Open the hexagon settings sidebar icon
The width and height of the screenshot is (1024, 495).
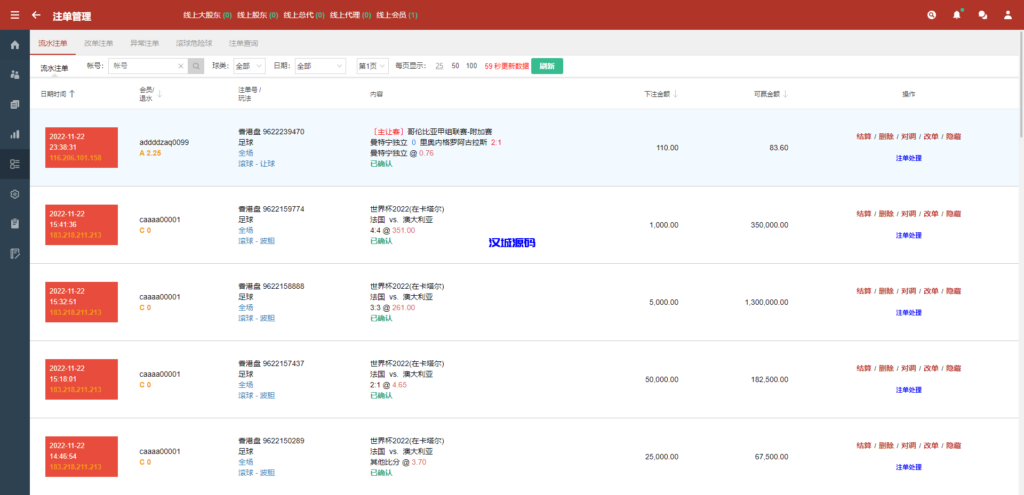tap(15, 194)
